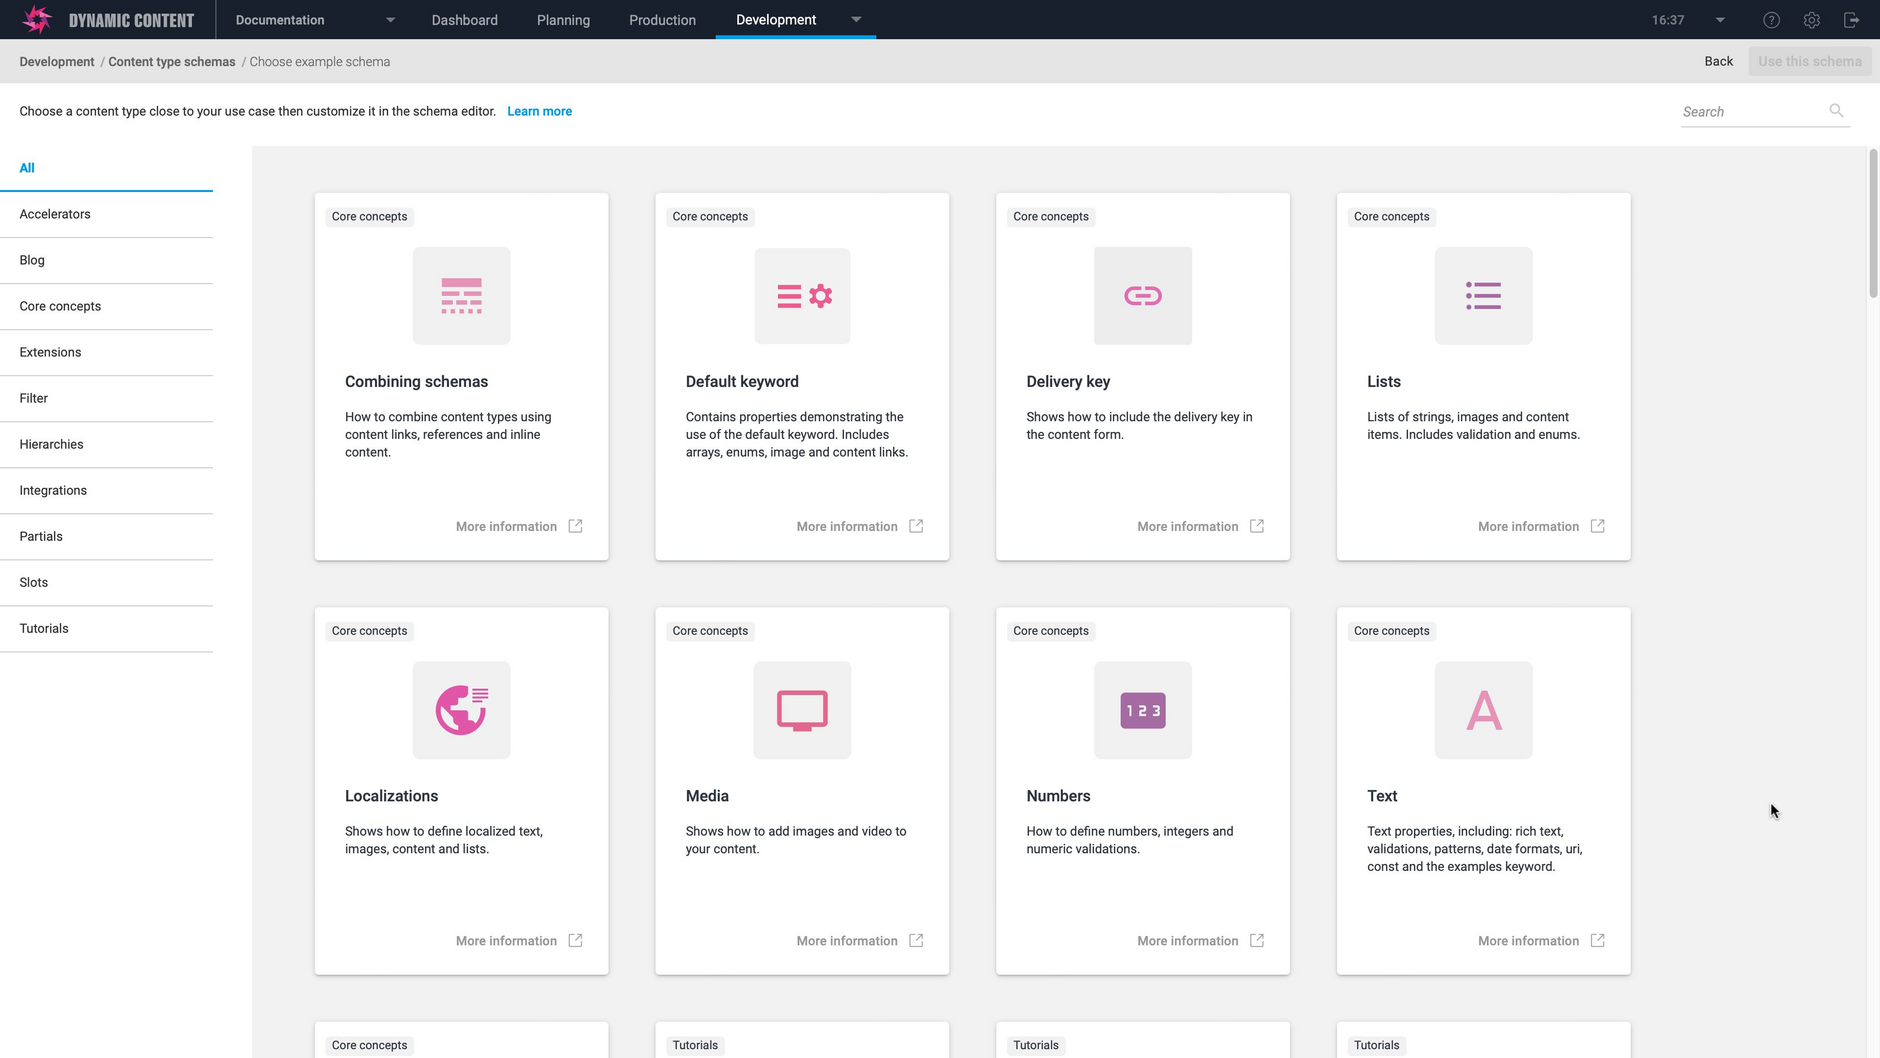Open the 16:37 time dropdown arrow
This screenshot has width=1880, height=1058.
1720,20
